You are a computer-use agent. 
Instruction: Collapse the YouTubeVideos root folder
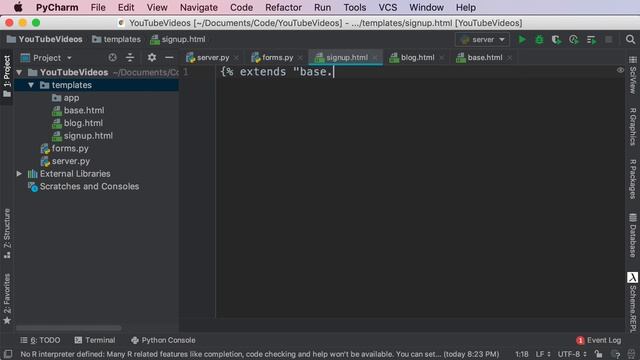pos(19,72)
